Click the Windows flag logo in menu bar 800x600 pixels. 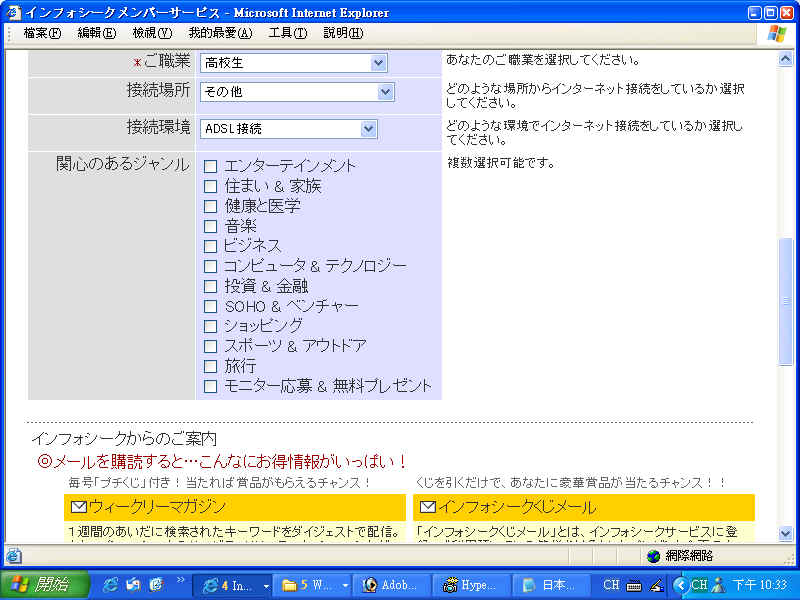777,33
